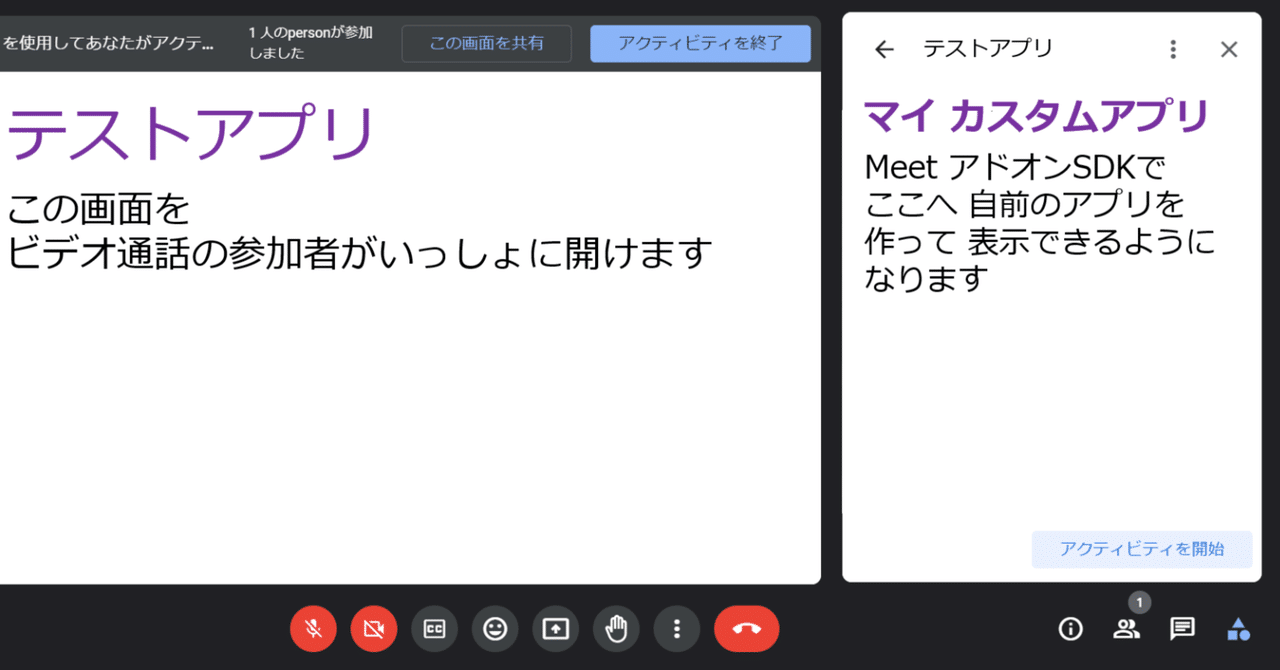Enable closed captions
This screenshot has height=670, width=1280.
(x=434, y=629)
